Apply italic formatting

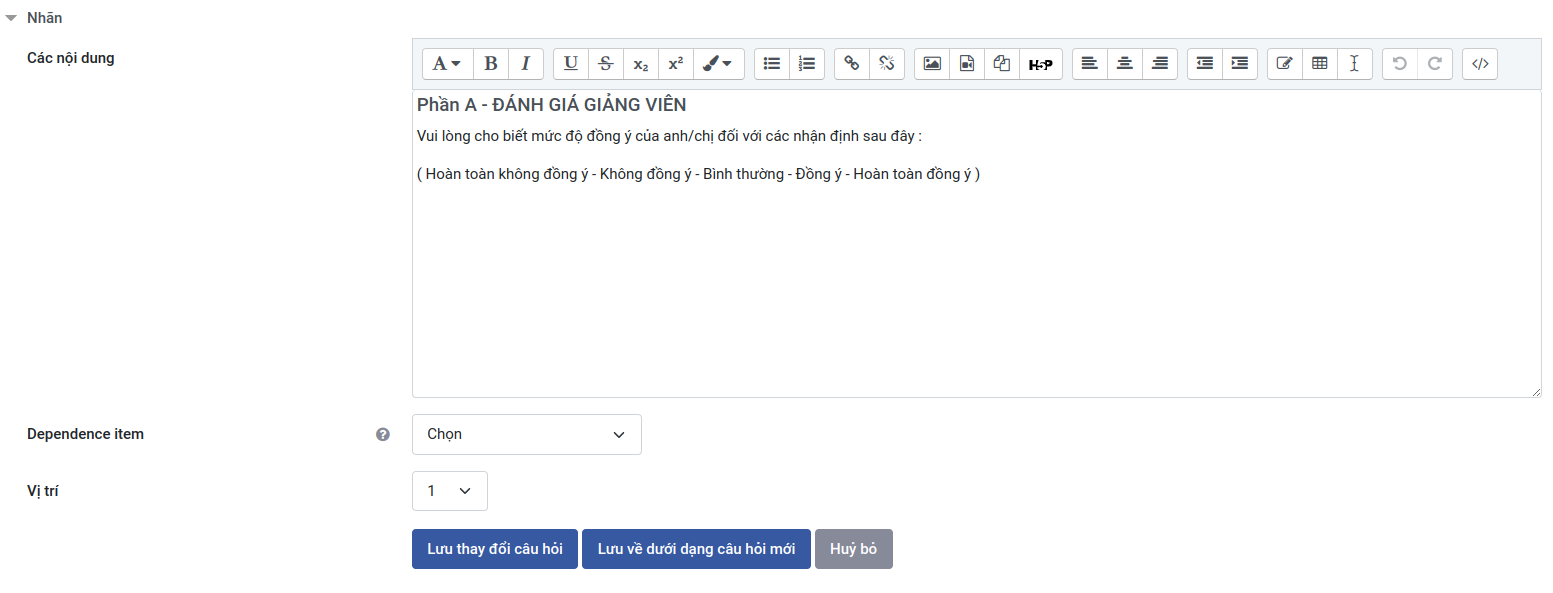click(x=525, y=64)
